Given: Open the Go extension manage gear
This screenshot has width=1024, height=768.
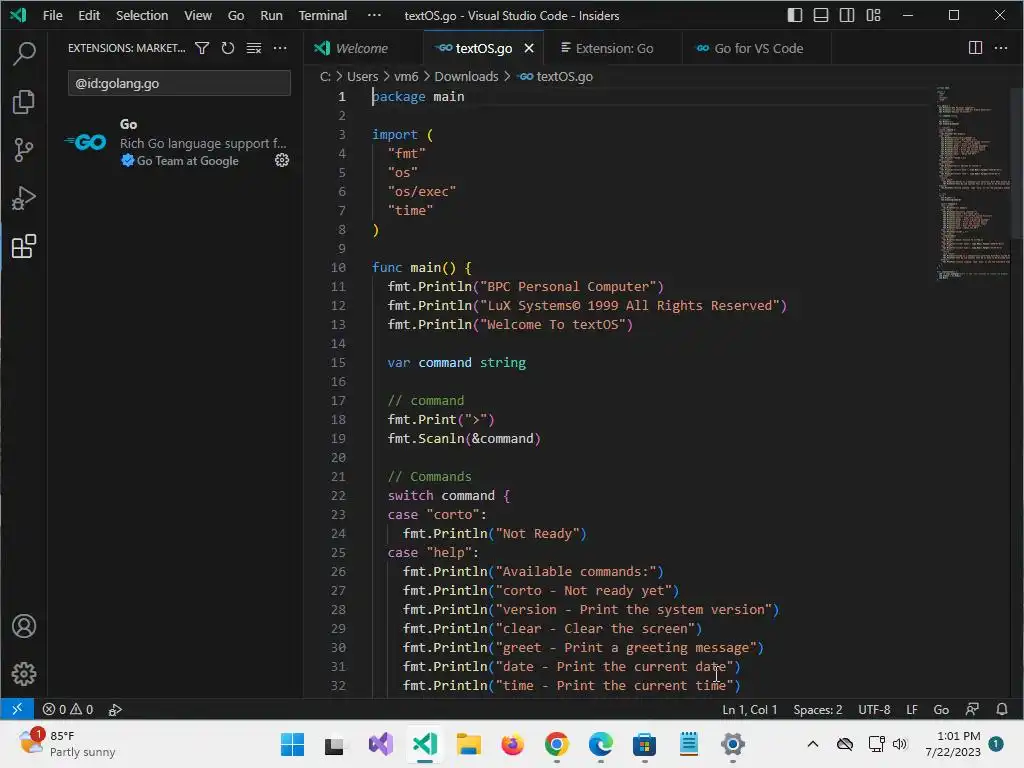Looking at the screenshot, I should pyautogui.click(x=281, y=160).
